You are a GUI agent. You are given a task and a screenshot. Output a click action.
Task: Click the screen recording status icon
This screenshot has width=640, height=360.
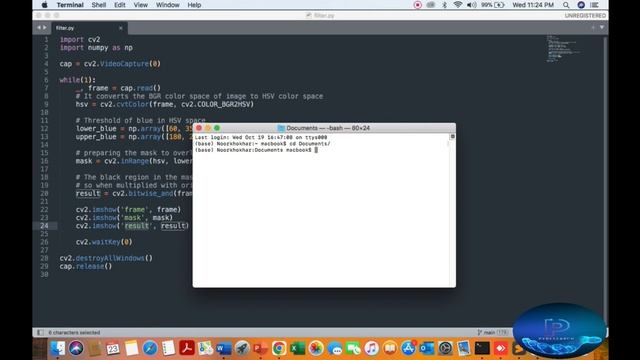coord(417,5)
